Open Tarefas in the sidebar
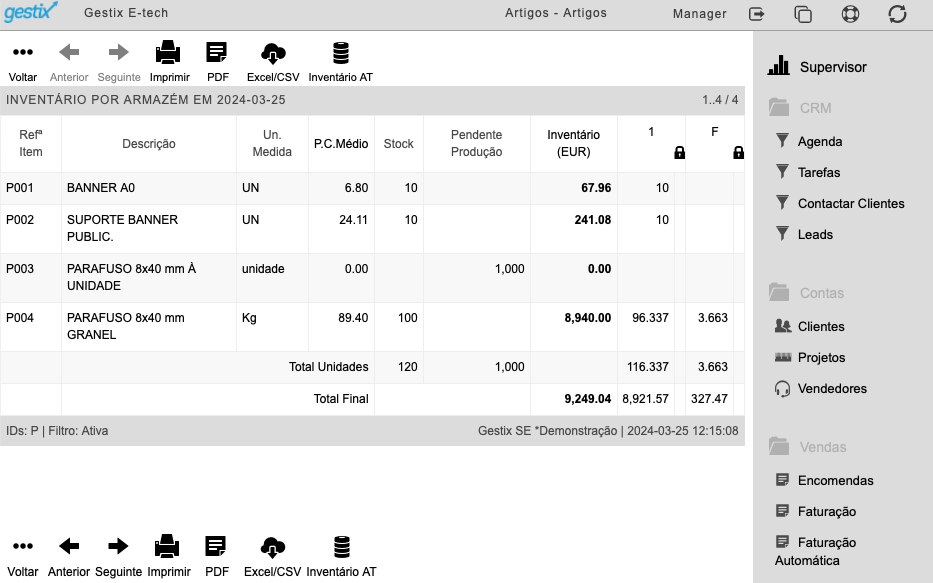933x583 pixels. tap(808, 173)
